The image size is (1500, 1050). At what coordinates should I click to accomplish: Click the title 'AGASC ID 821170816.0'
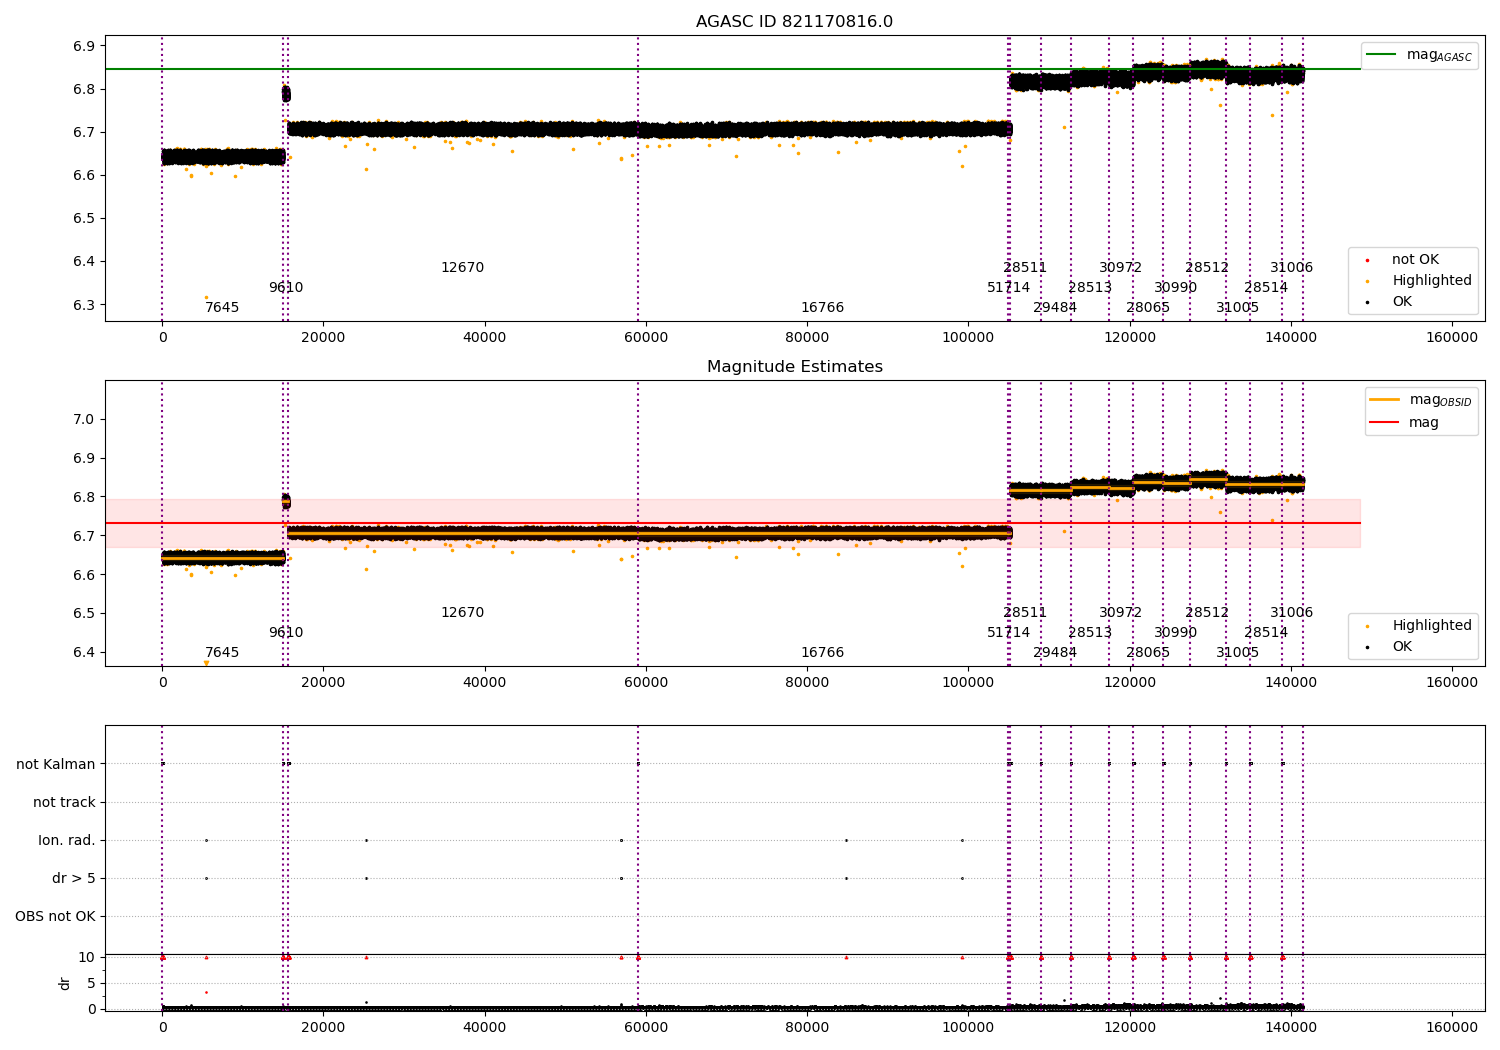point(794,22)
